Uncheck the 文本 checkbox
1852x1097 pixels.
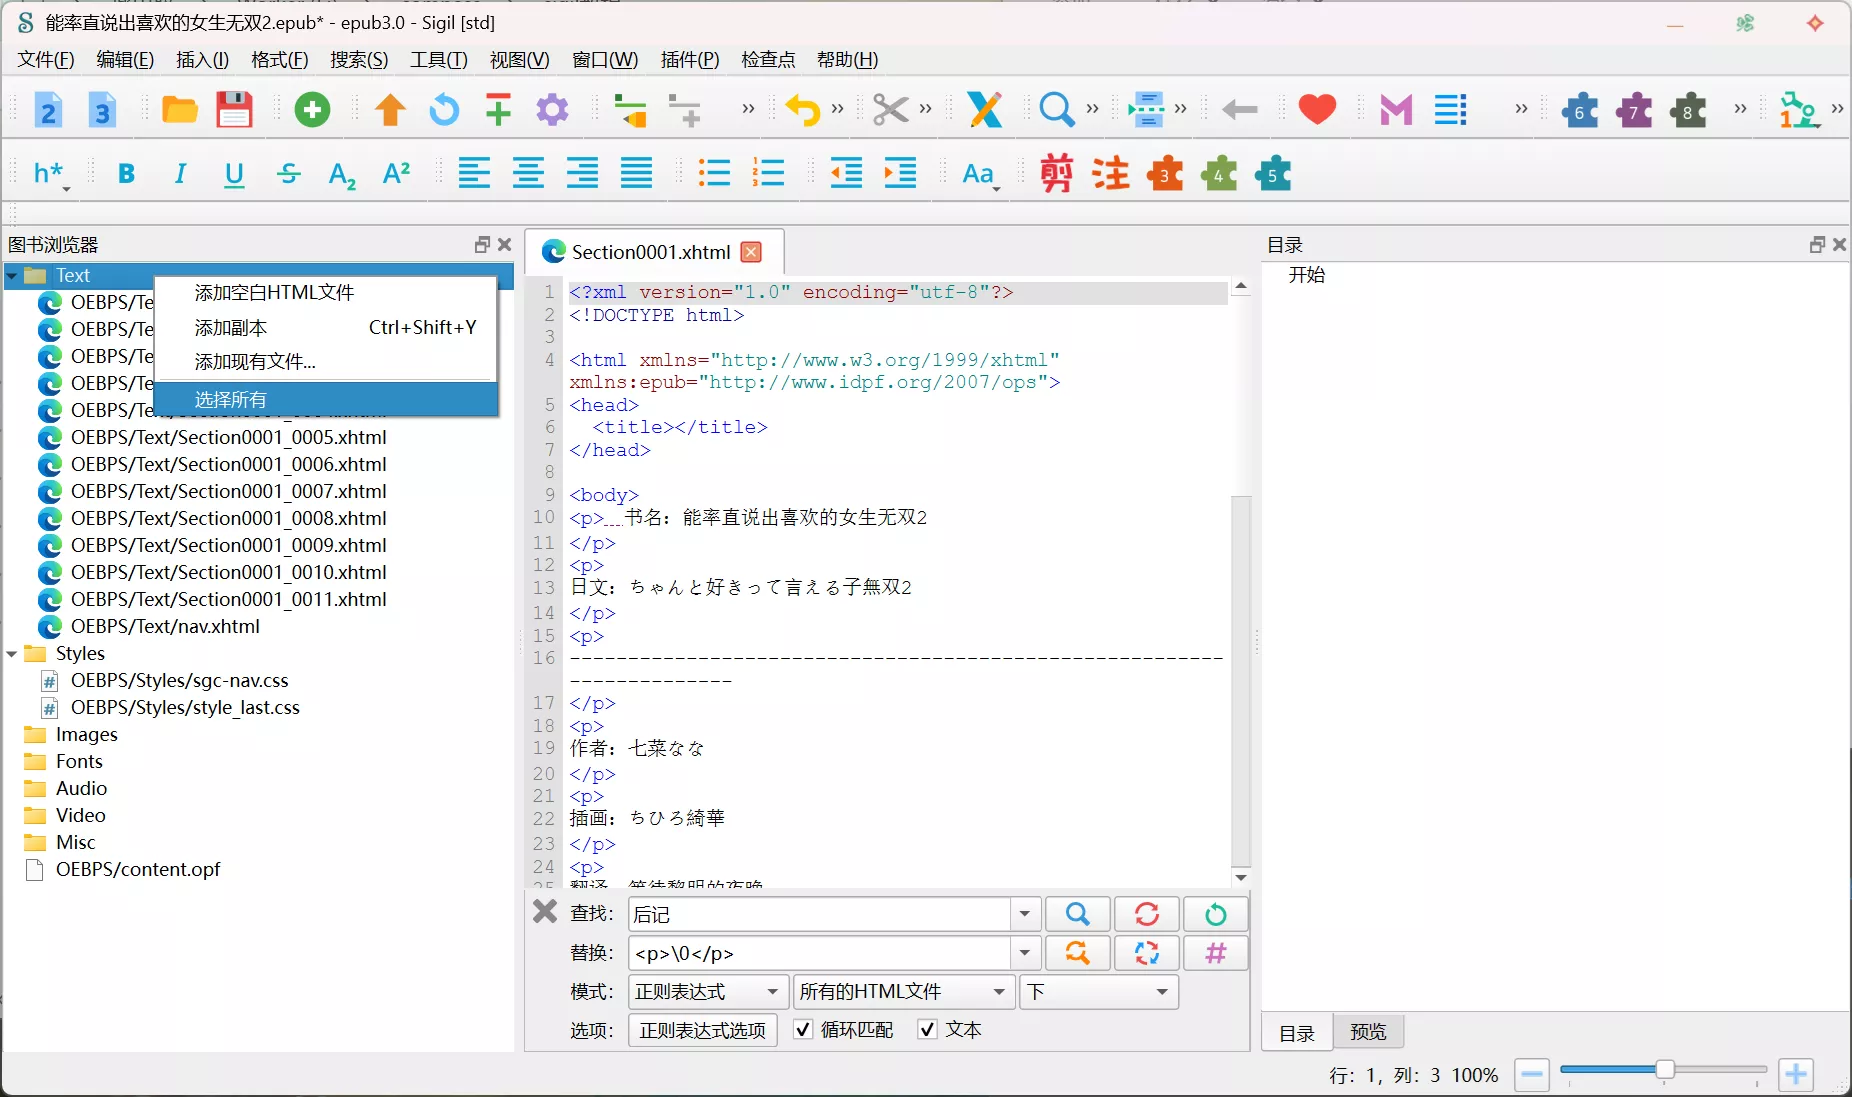pos(928,1030)
